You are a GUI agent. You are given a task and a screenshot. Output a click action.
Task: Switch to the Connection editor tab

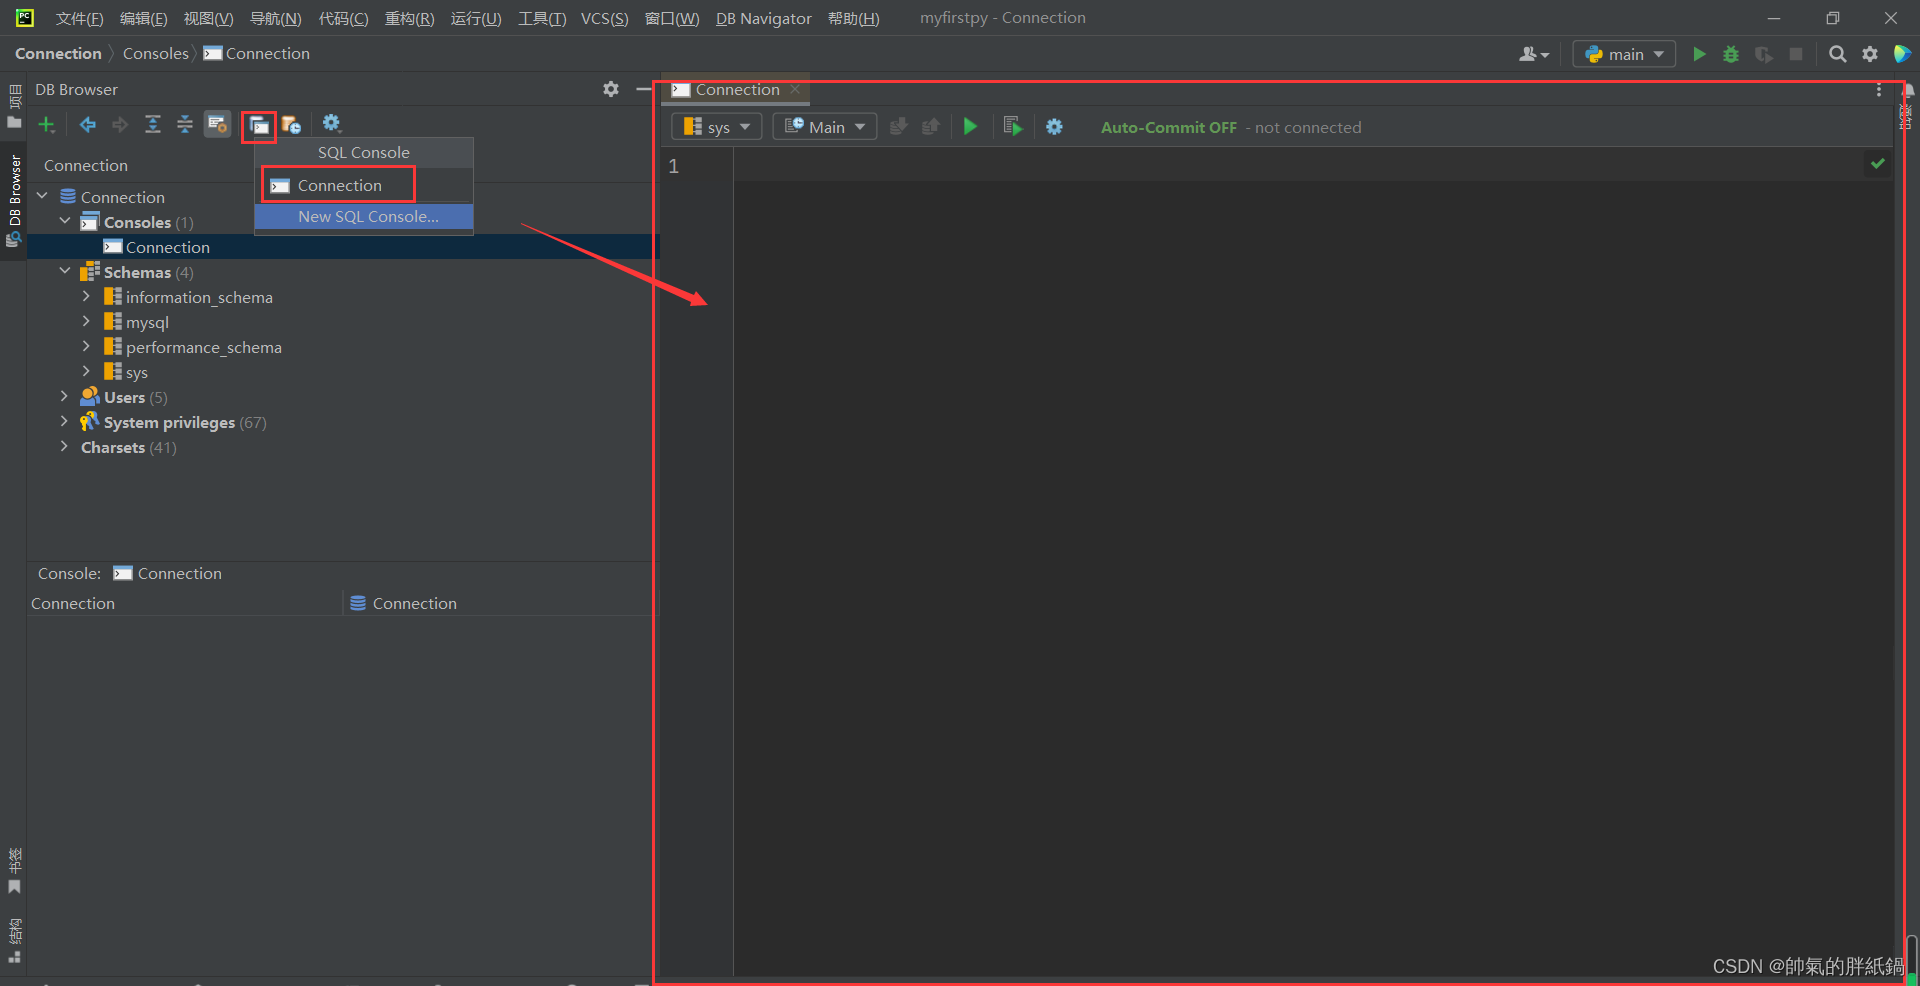(x=736, y=89)
